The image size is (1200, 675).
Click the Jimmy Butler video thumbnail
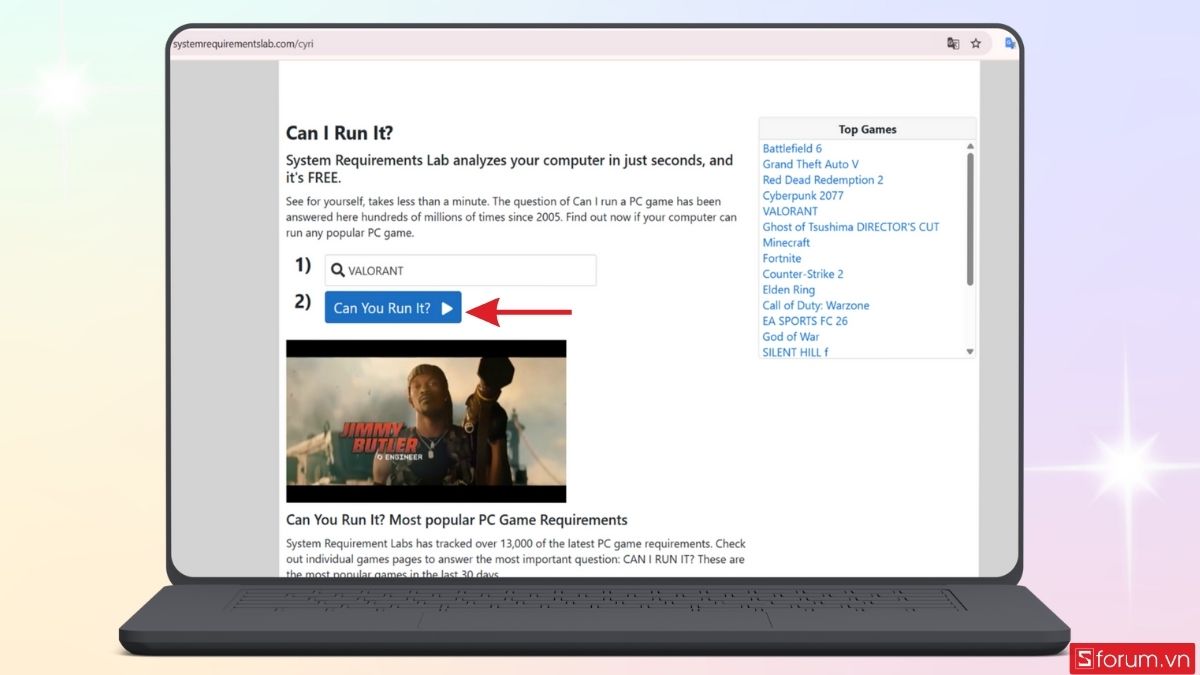pos(426,421)
